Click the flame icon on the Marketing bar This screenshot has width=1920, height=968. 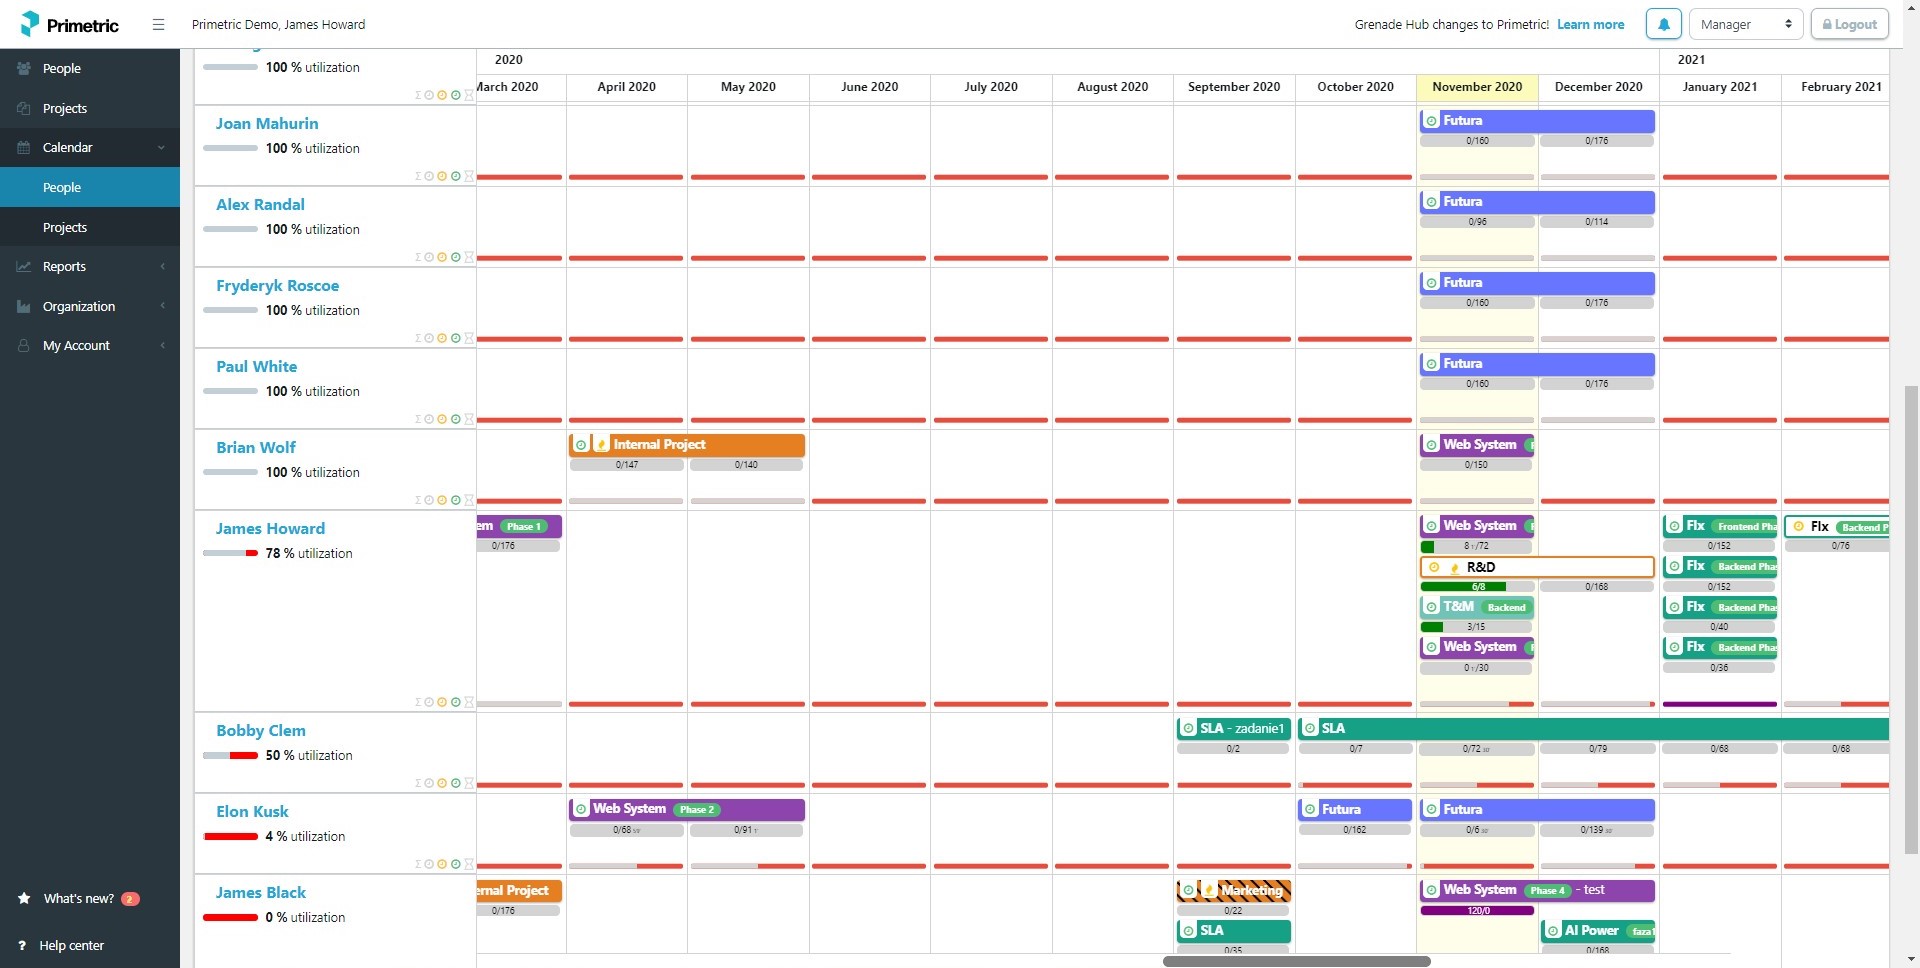pyautogui.click(x=1209, y=891)
